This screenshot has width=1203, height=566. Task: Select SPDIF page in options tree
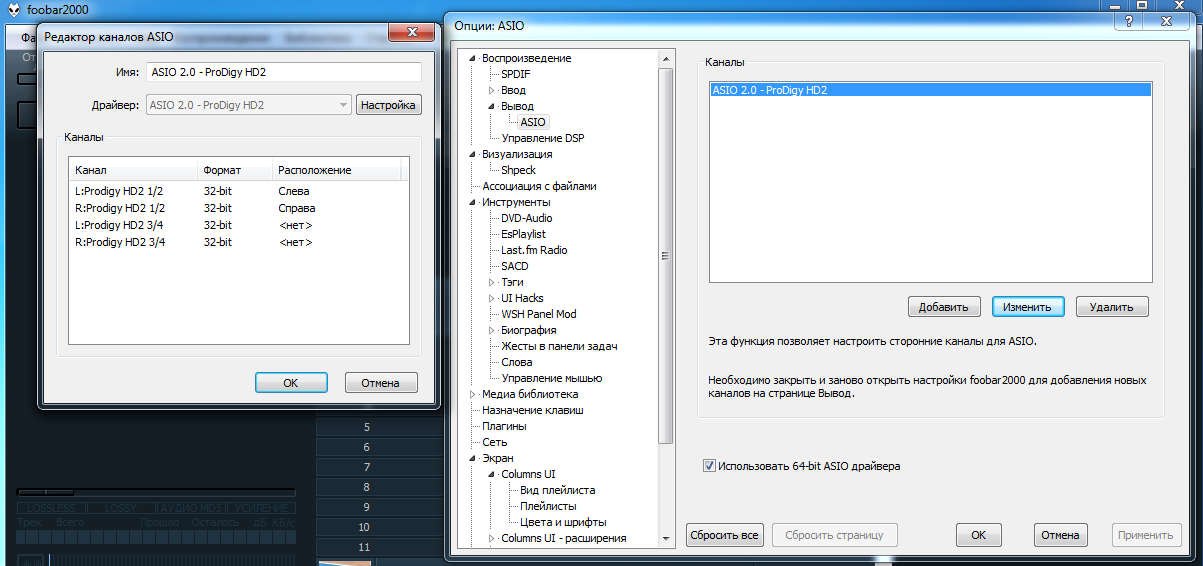pos(517,74)
